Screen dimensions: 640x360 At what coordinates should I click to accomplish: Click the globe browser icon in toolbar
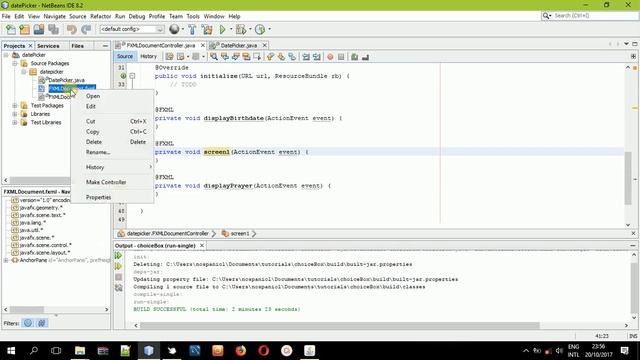[x=174, y=29]
